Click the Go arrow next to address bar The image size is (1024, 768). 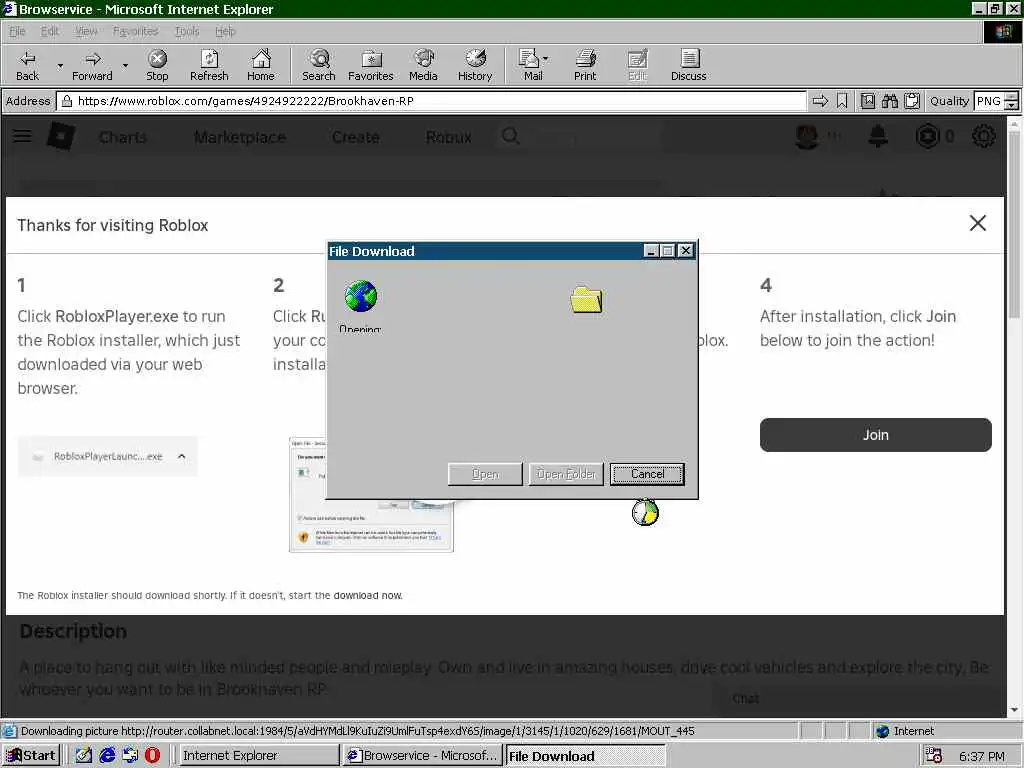pos(820,101)
